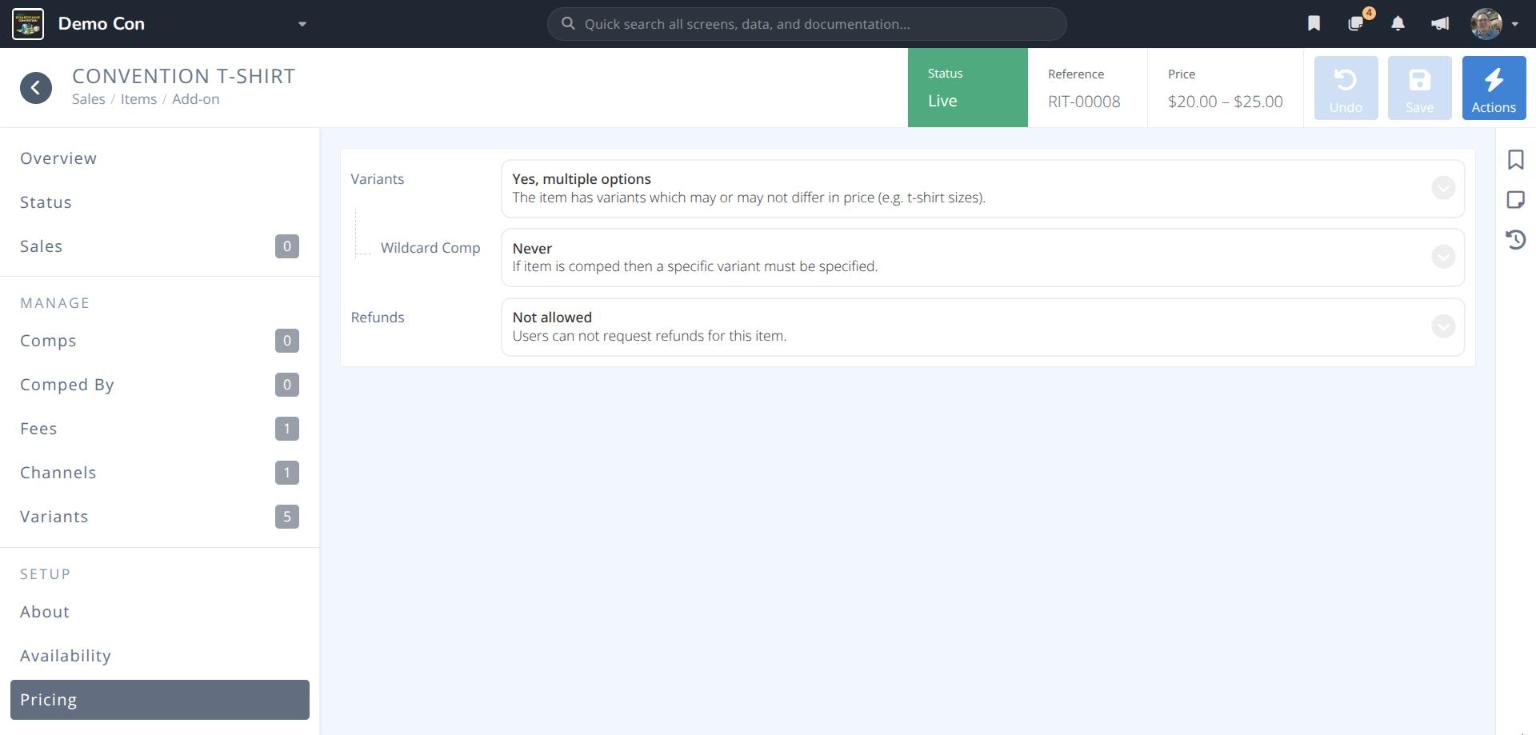Open the Sales section in sidebar
1536x735 pixels.
(160, 246)
